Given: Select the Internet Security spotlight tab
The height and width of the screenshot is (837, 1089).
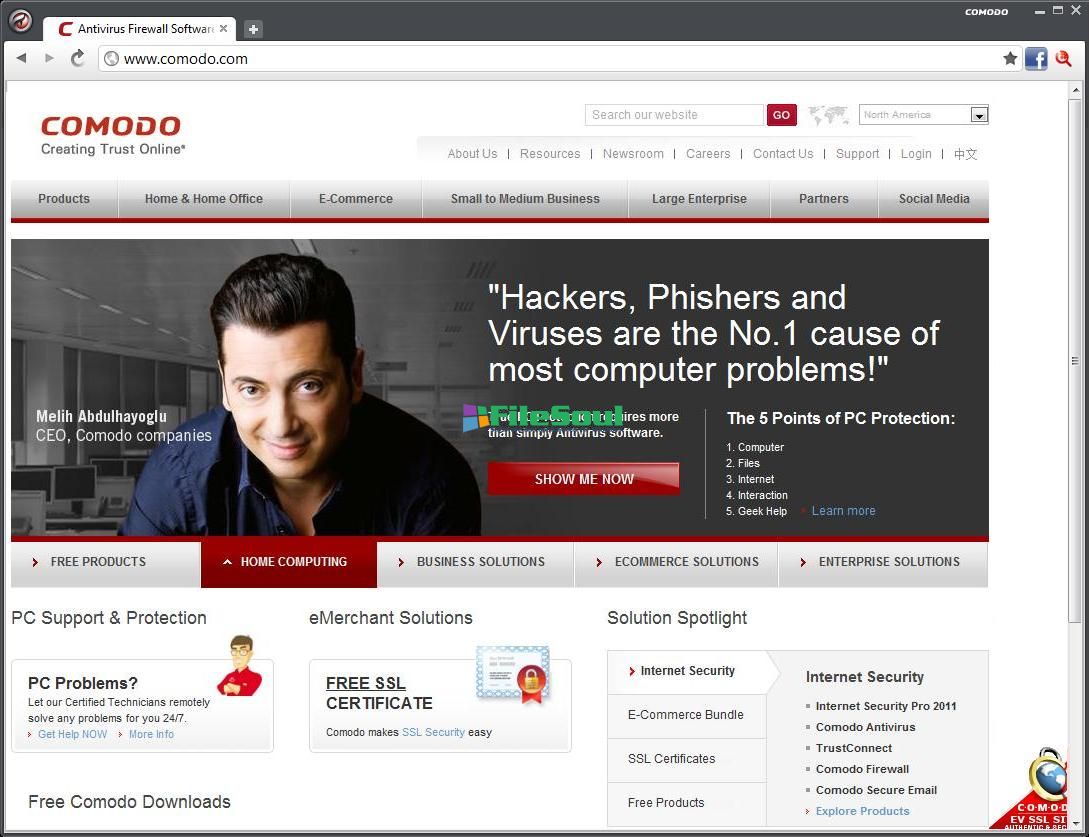Looking at the screenshot, I should (x=687, y=671).
